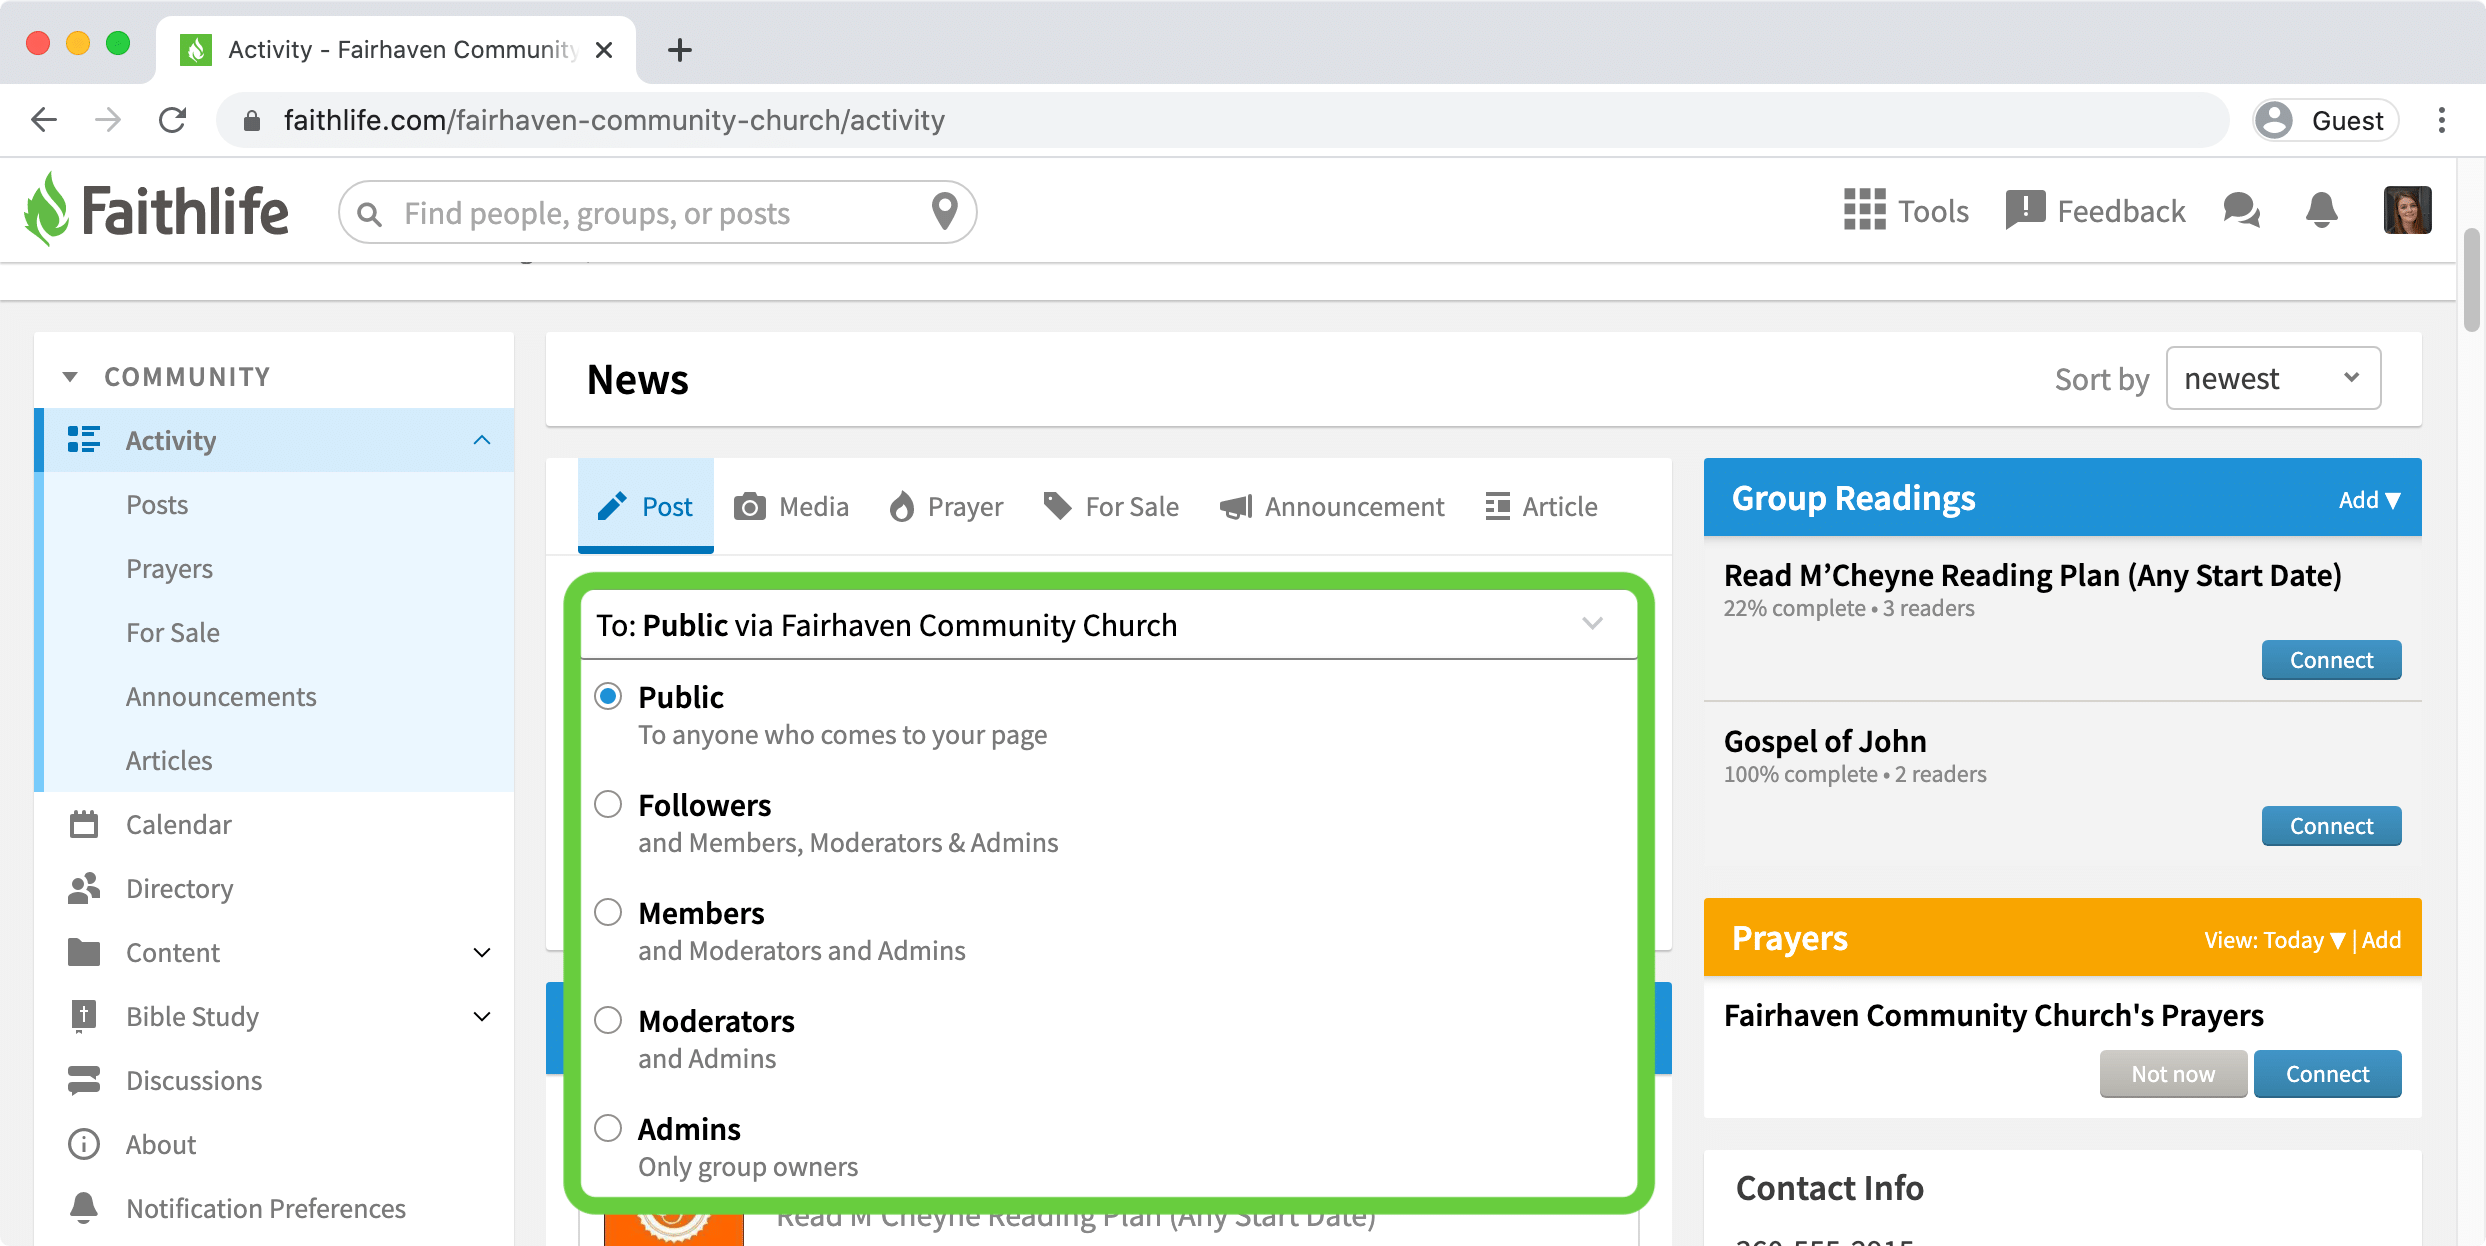
Task: Click the Content folder icon
Action: click(x=84, y=952)
